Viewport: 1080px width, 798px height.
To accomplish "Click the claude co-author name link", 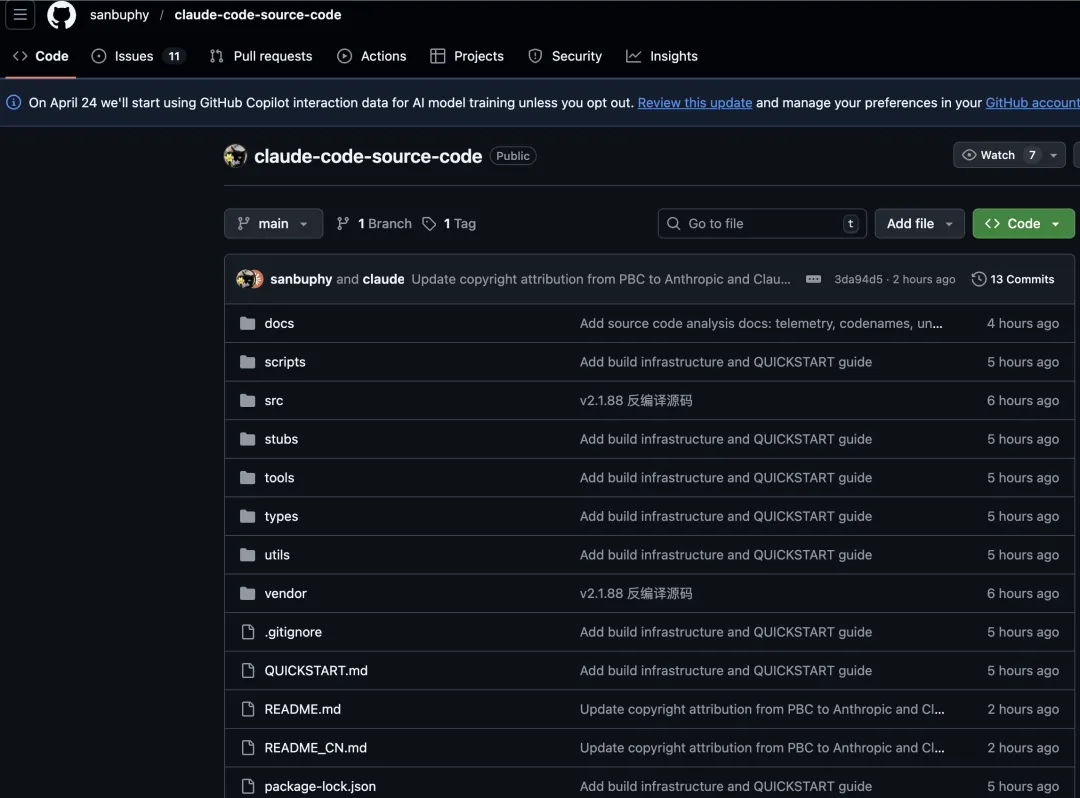I will click(x=384, y=279).
